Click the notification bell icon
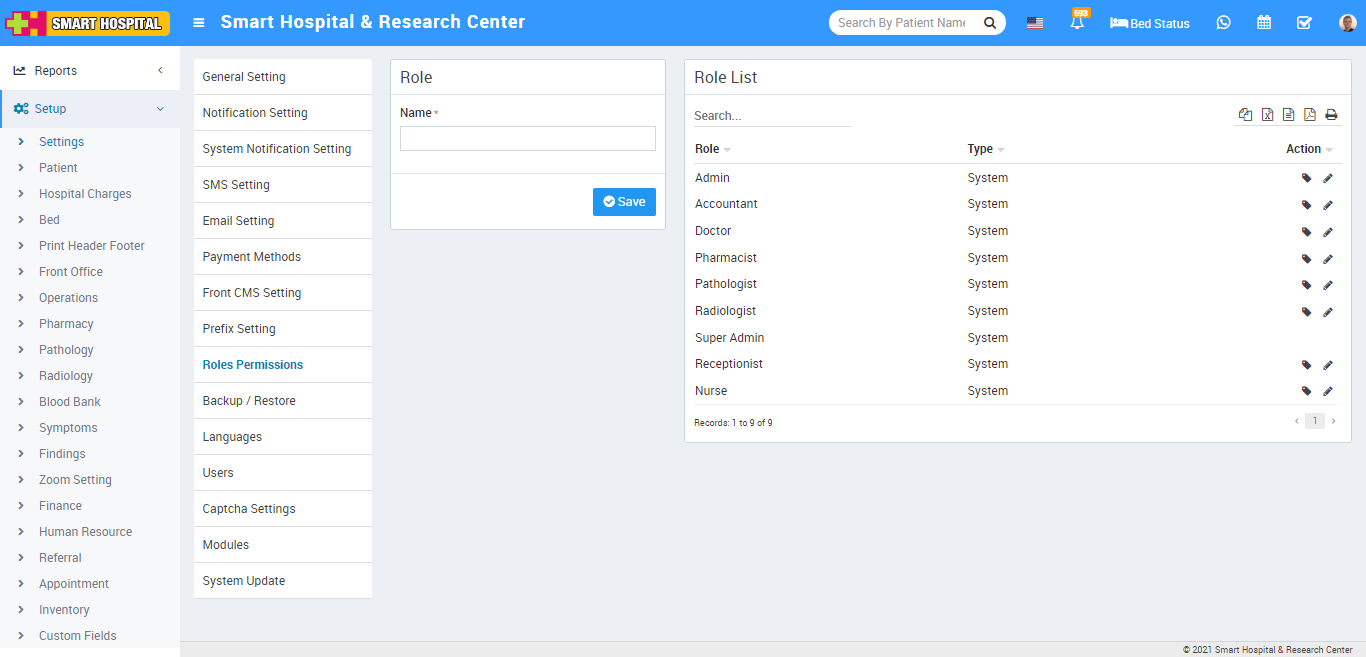 (x=1077, y=23)
